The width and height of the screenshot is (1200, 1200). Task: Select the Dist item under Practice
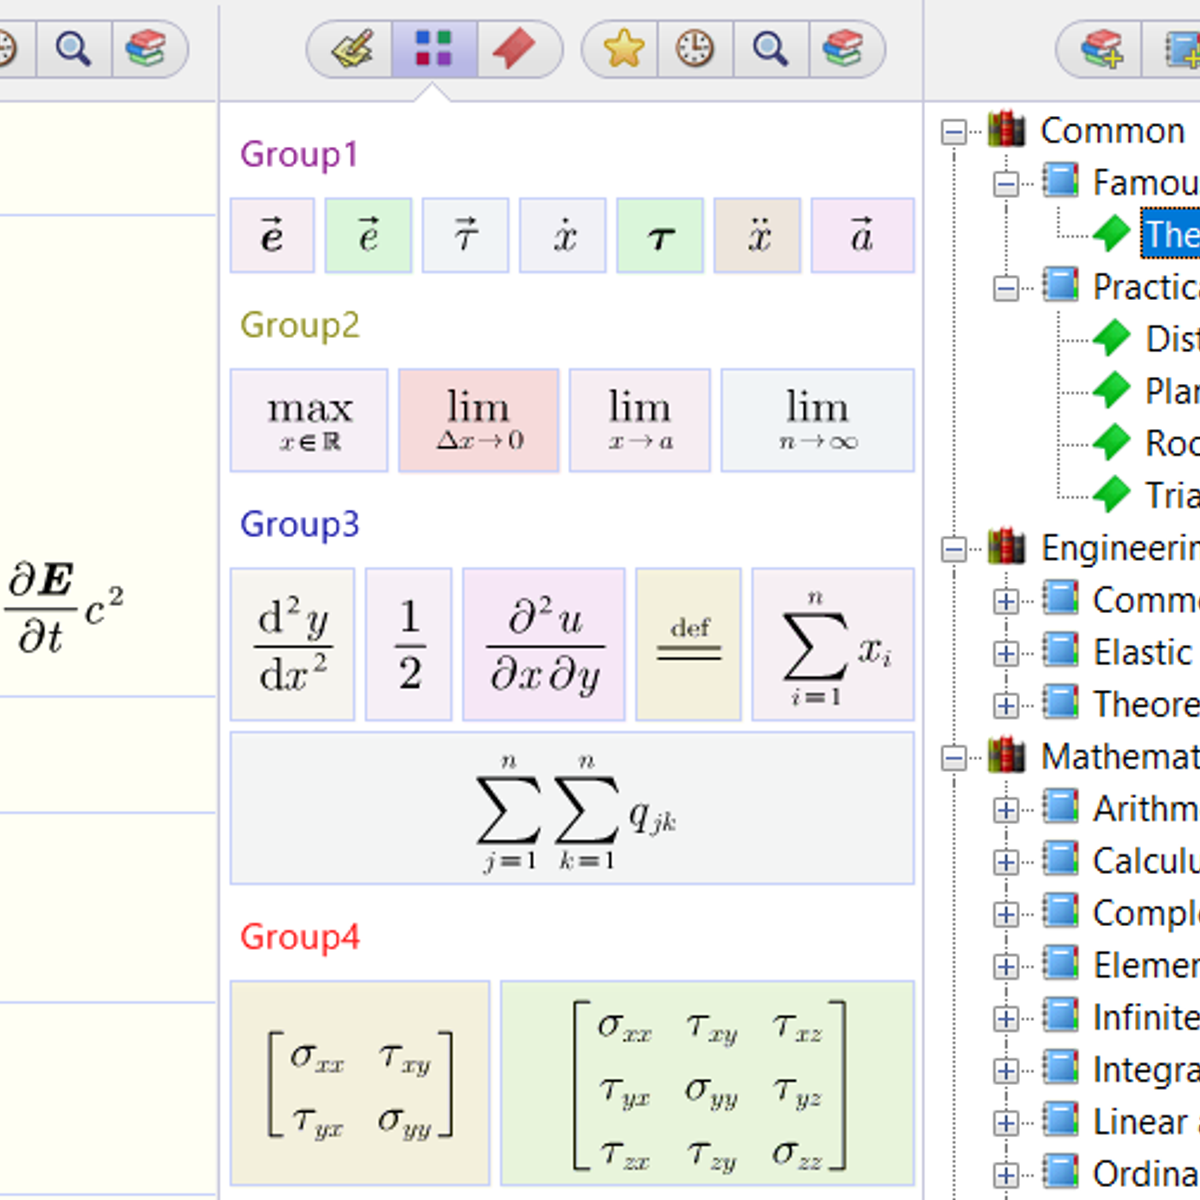coord(1170,339)
